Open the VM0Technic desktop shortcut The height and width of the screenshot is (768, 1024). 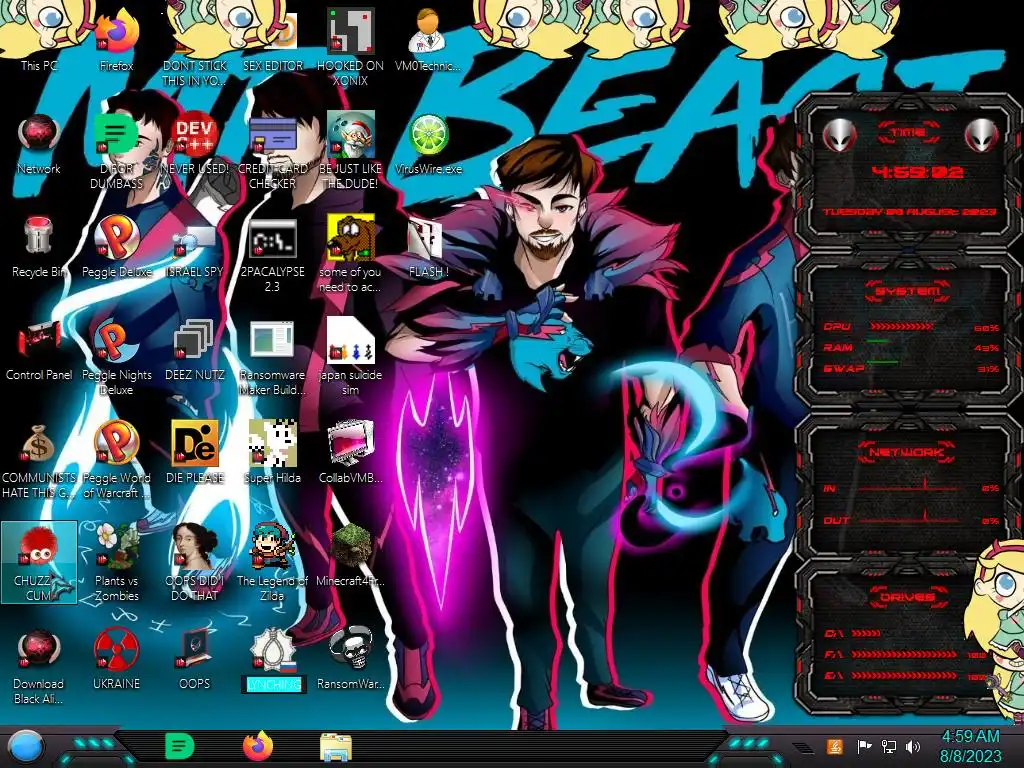(428, 39)
